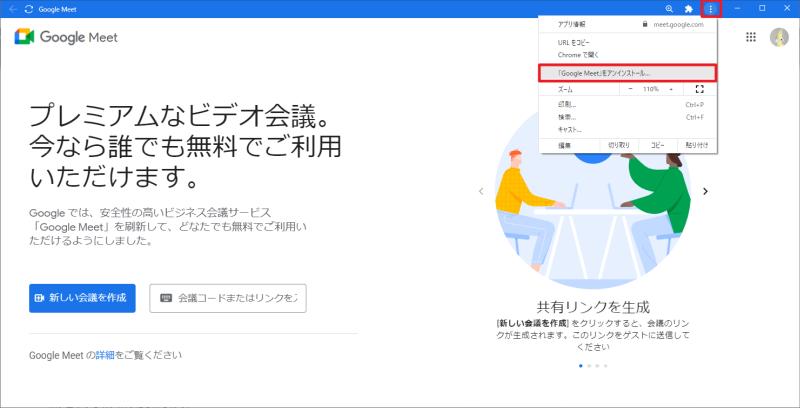Click the lock icon beside meet.google.com

[645, 24]
